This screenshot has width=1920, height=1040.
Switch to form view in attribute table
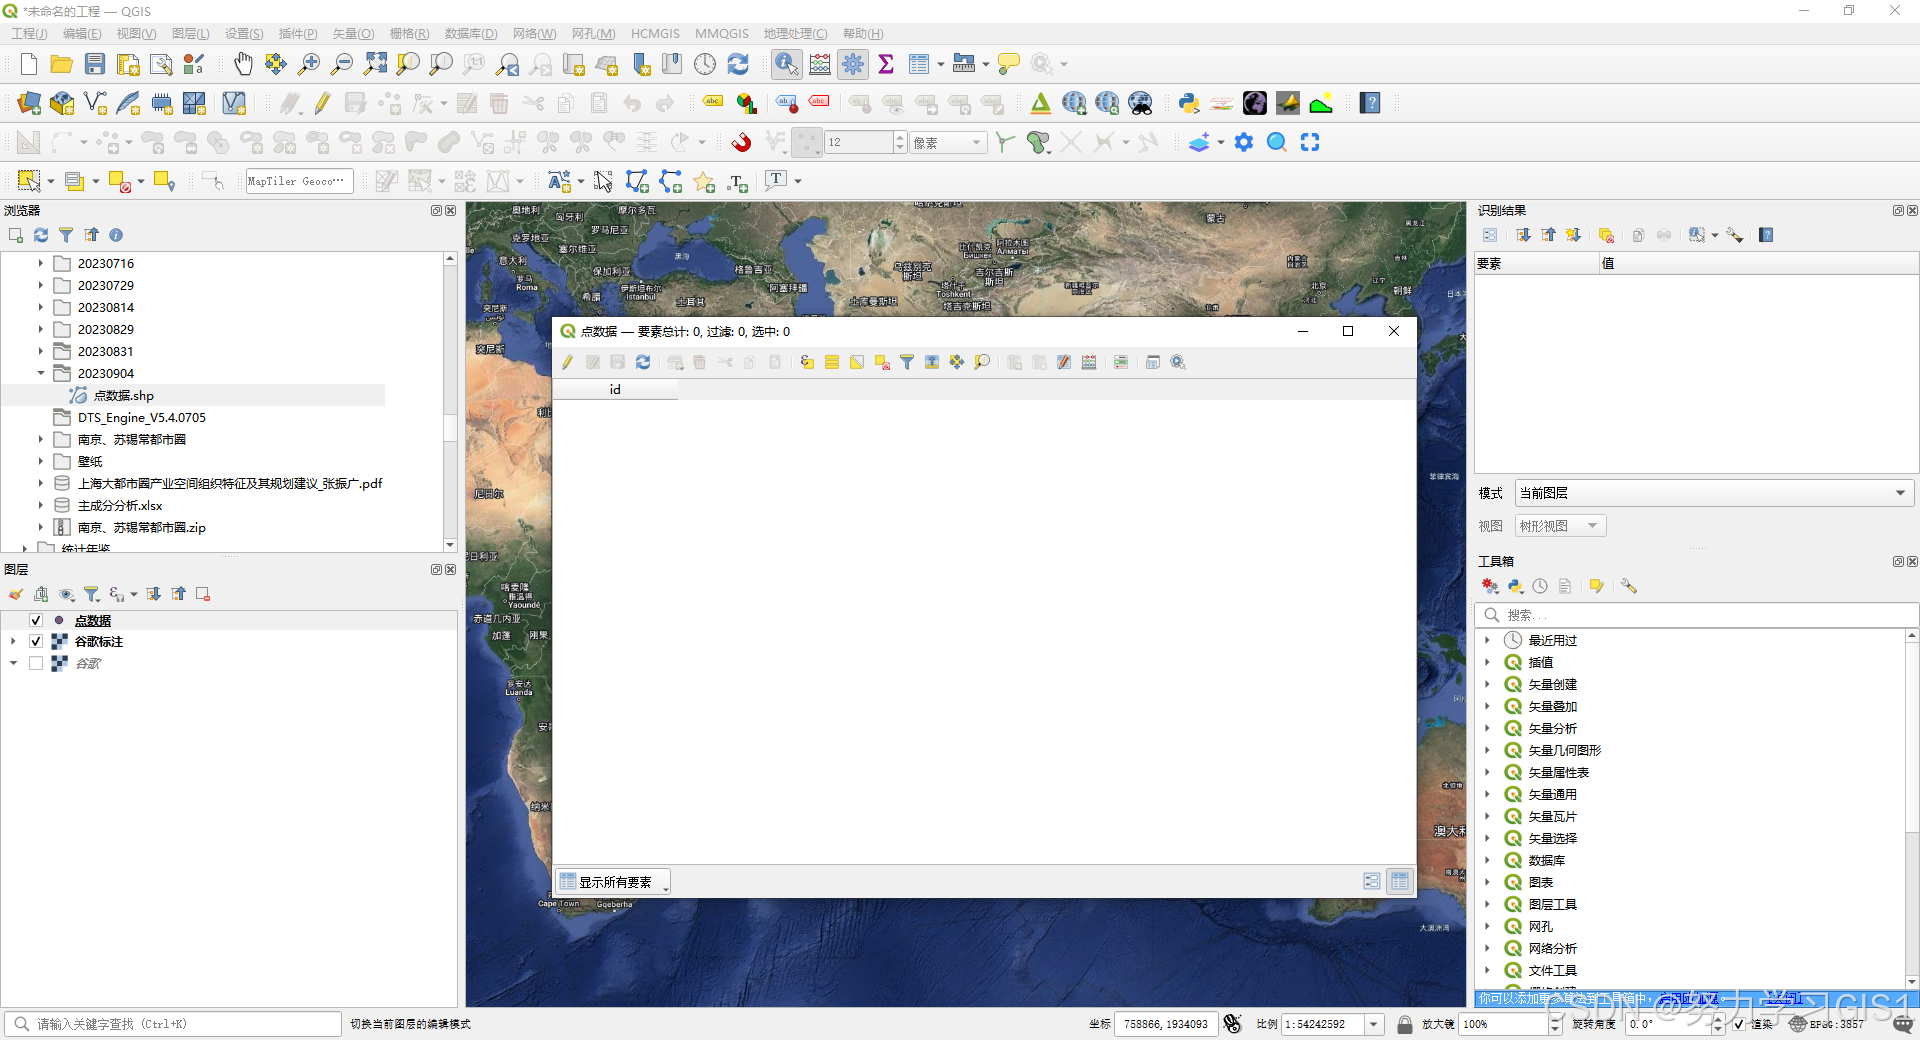(x=1372, y=881)
